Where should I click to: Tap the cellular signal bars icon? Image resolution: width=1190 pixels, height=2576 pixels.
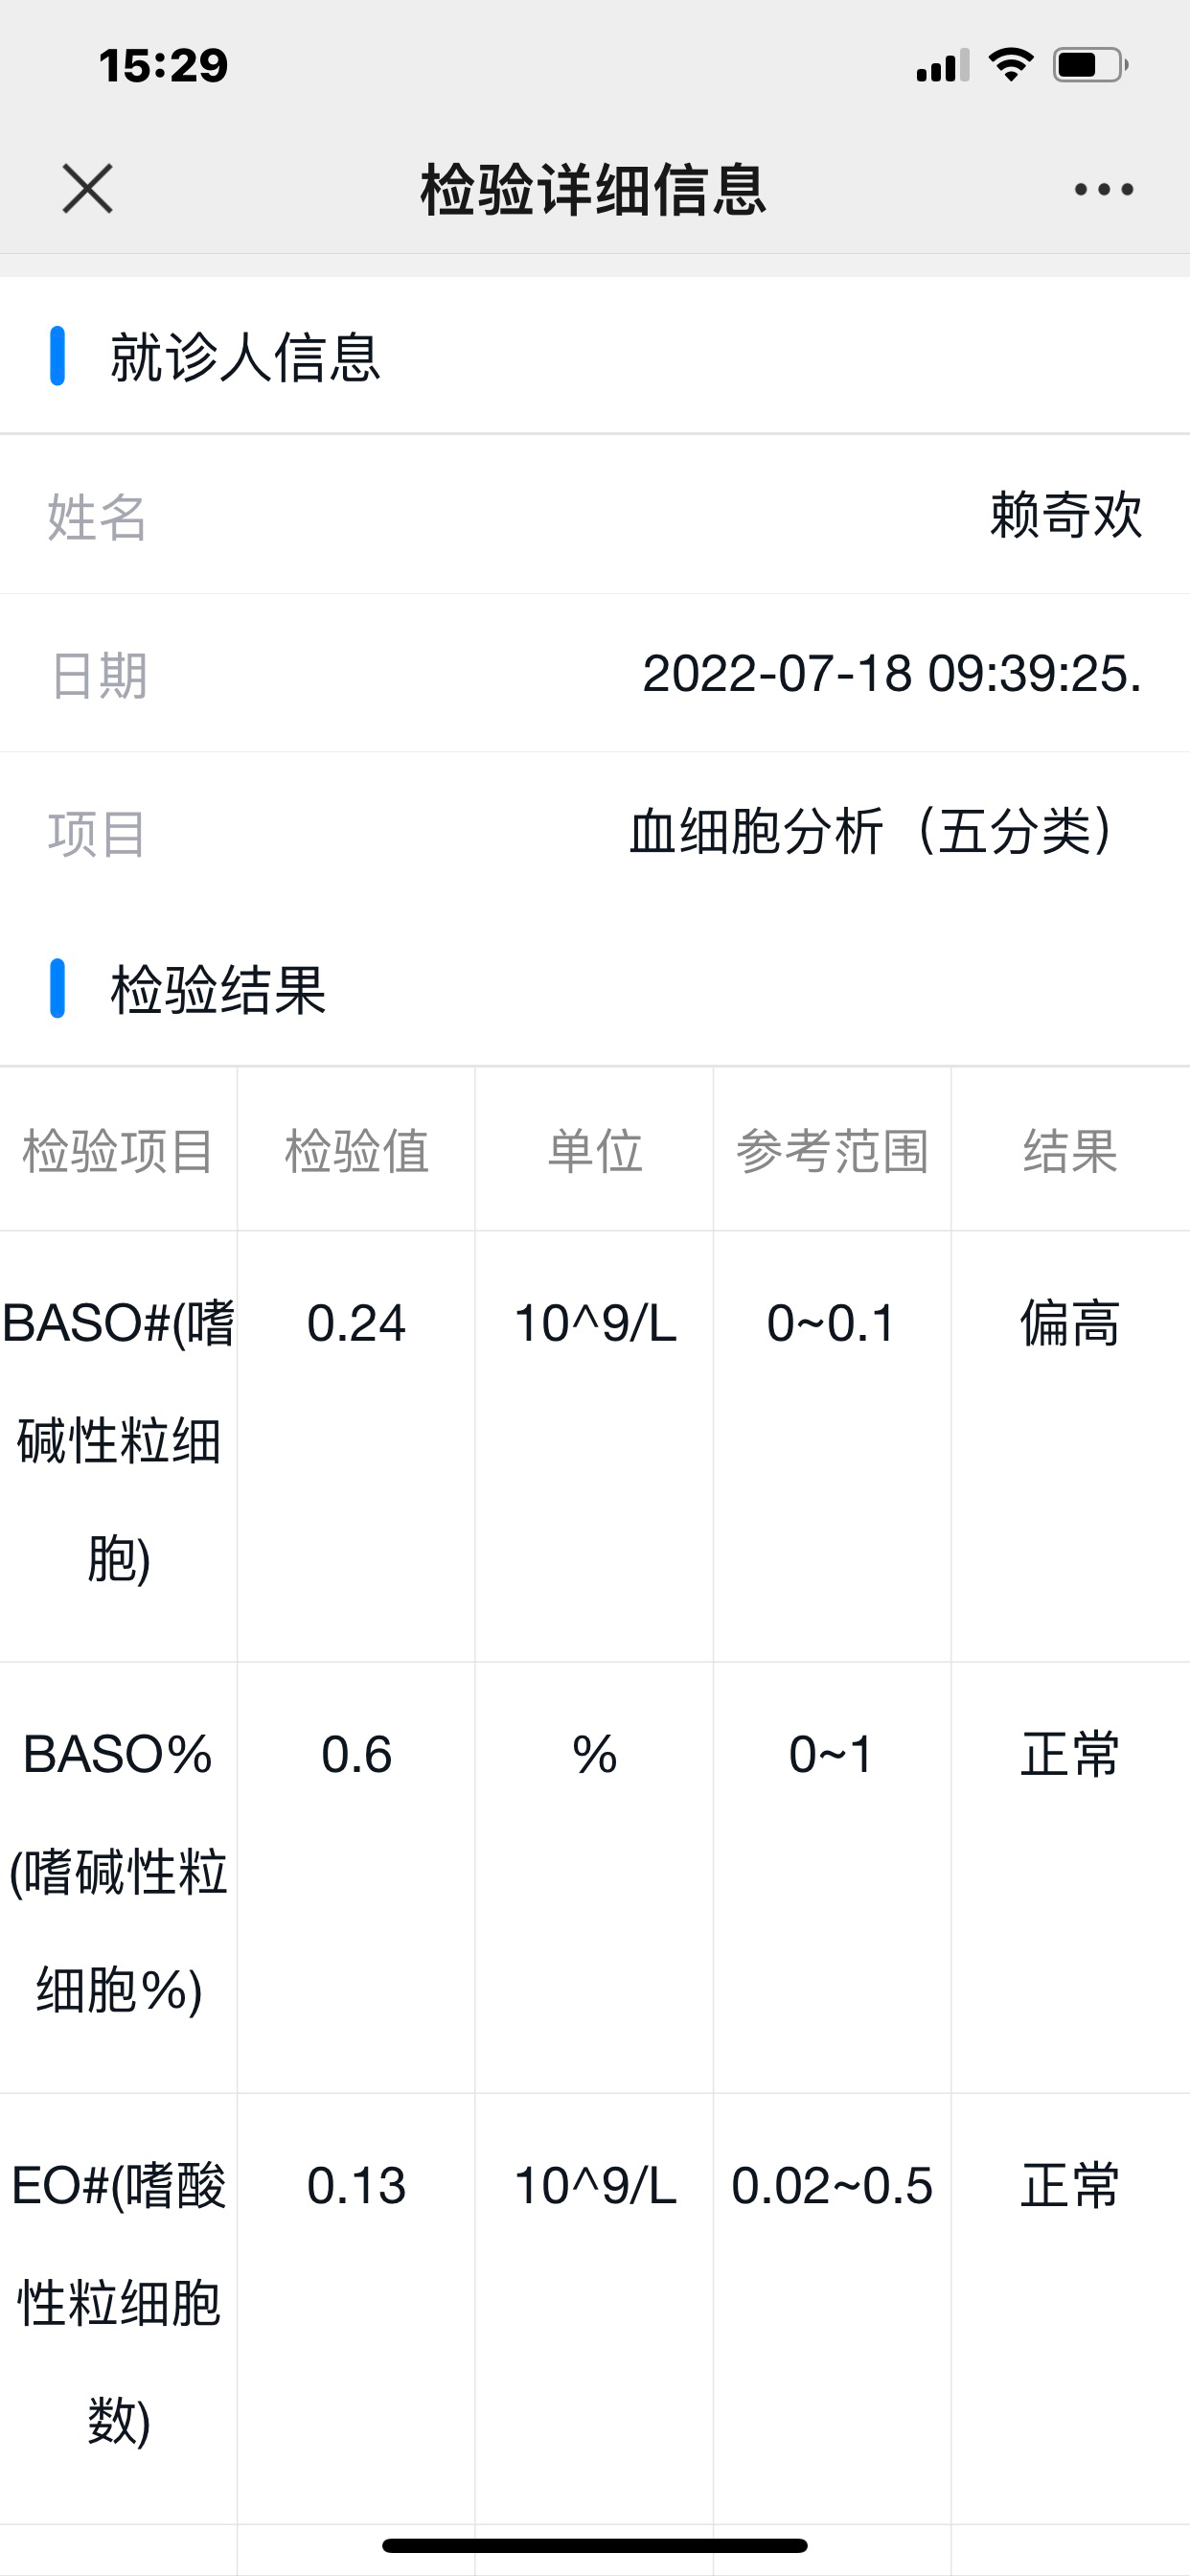[942, 65]
